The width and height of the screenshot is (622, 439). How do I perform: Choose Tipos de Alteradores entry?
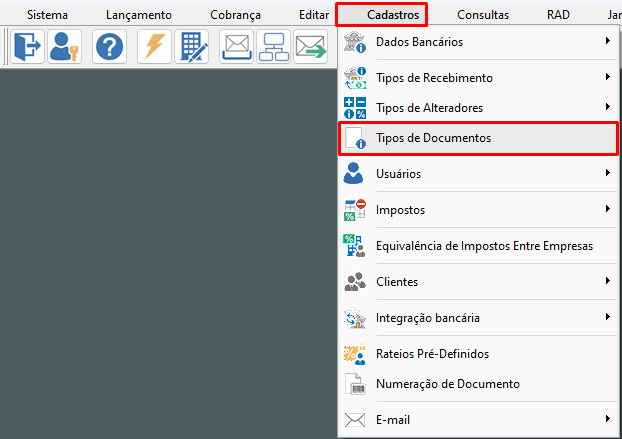tap(478, 108)
